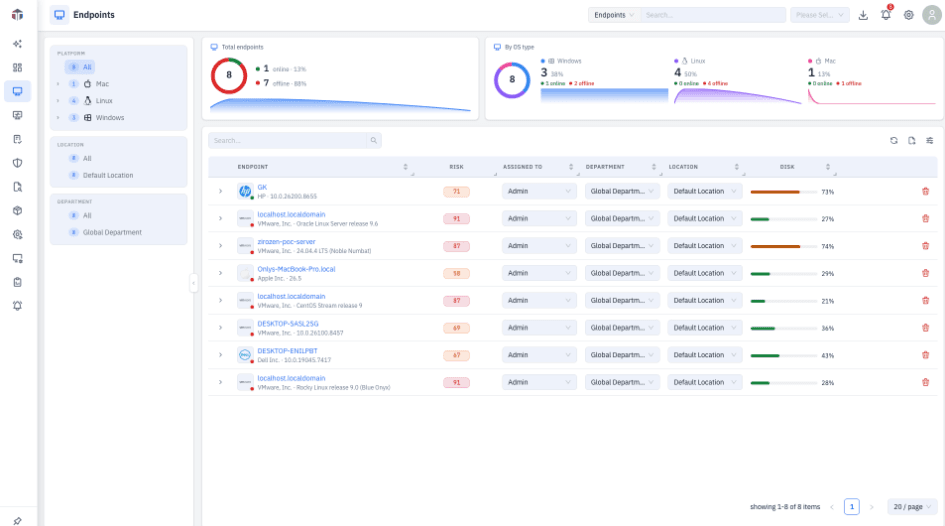Refresh the endpoints table

[x=894, y=140]
